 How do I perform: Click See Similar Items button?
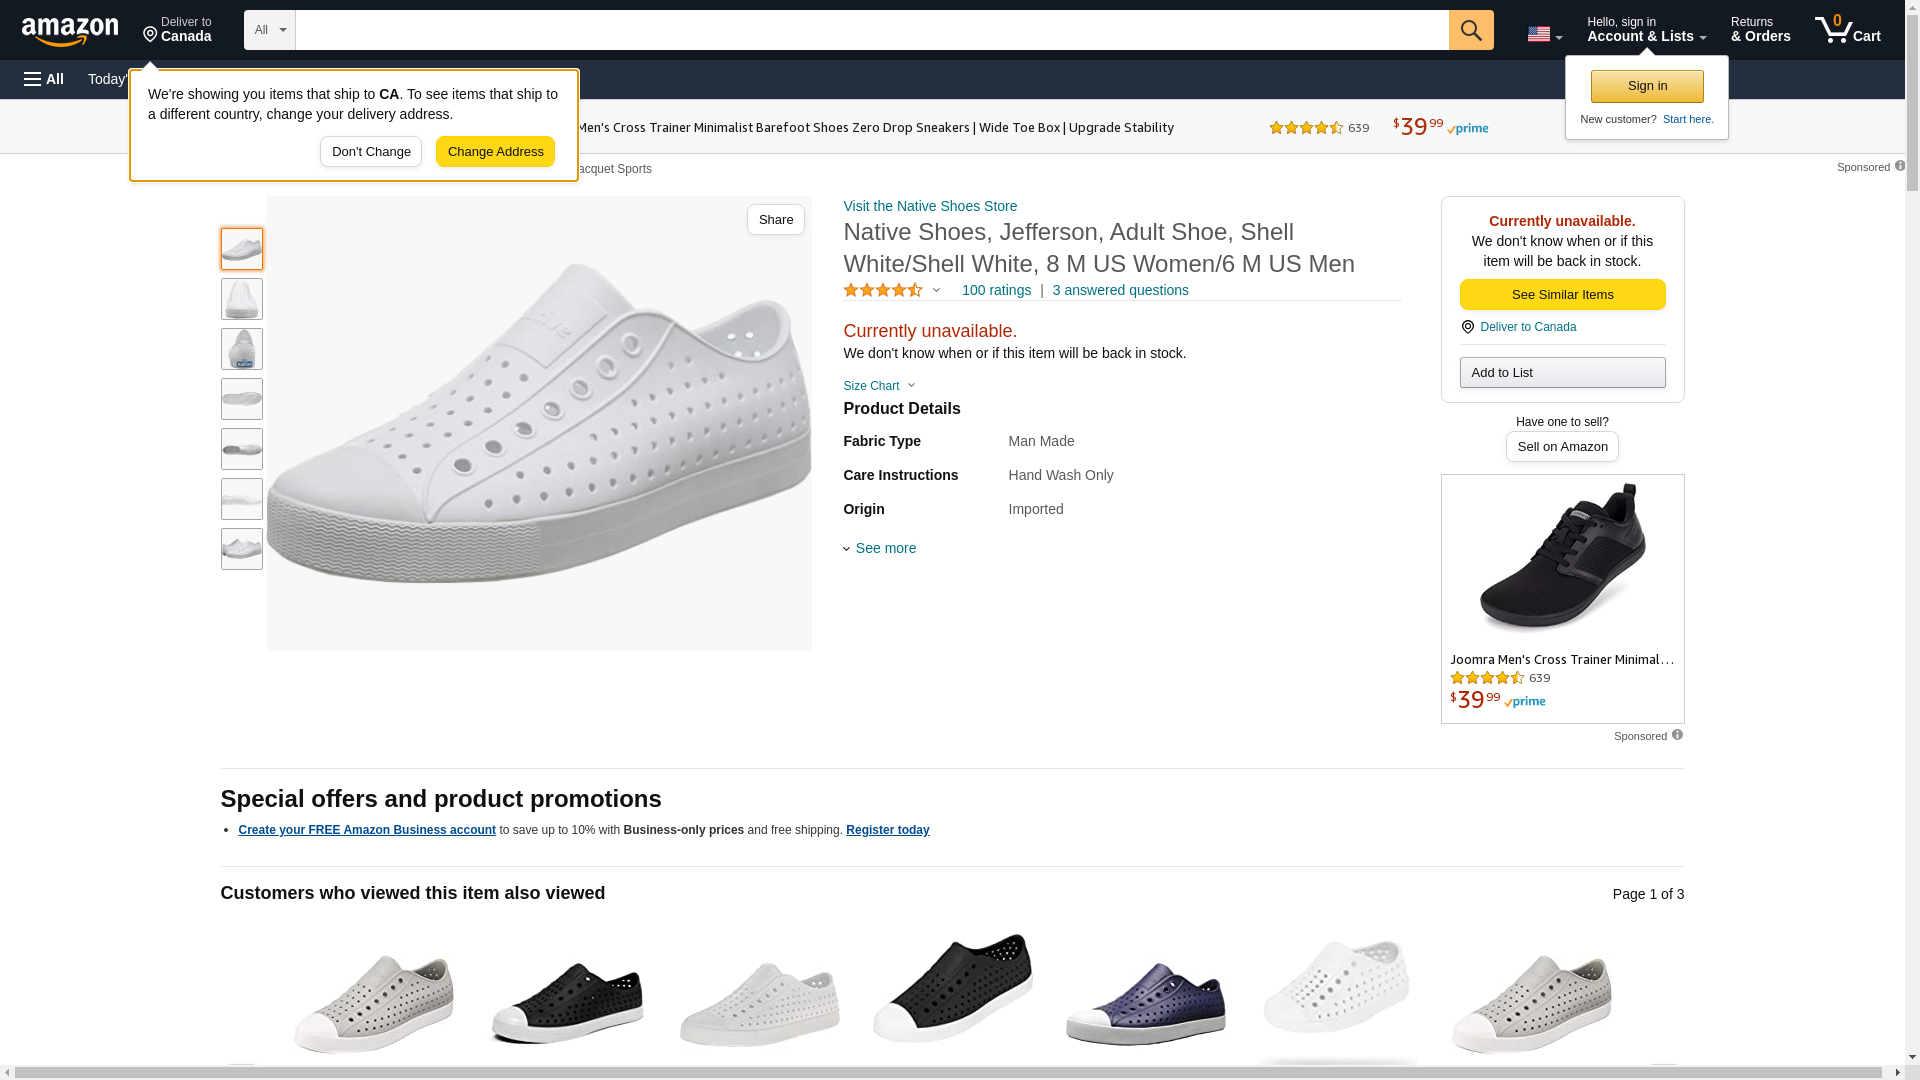point(1562,294)
